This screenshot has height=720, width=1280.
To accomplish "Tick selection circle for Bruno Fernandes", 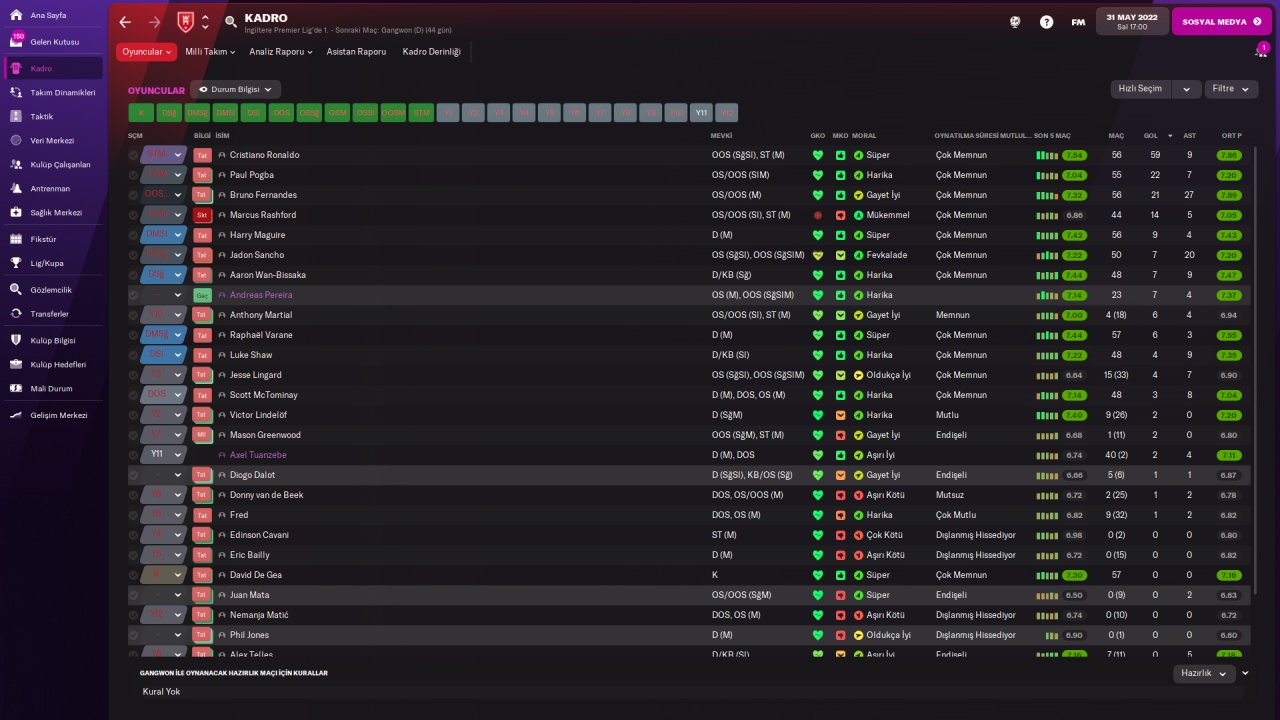I will [134, 195].
